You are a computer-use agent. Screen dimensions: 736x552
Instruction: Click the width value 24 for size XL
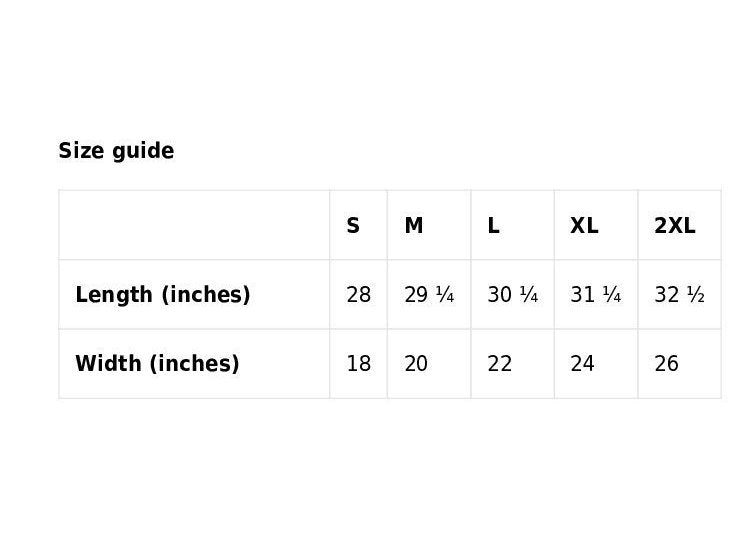582,364
